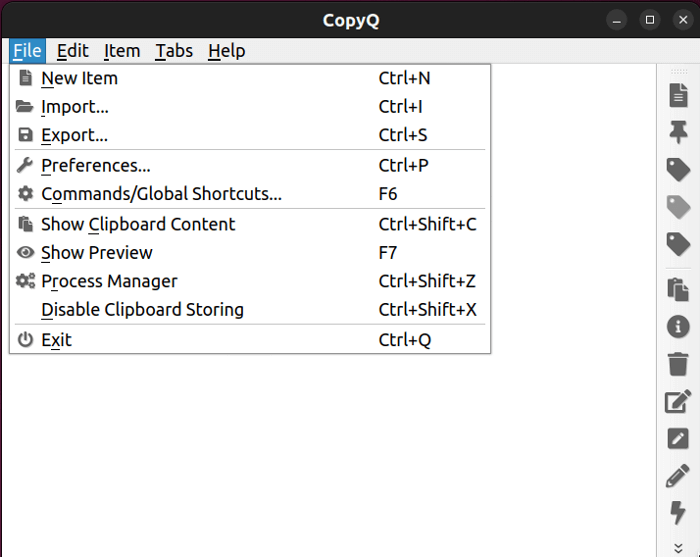Image resolution: width=700 pixels, height=557 pixels.
Task: Select Show Clipboard Content menu entry
Action: click(x=250, y=224)
